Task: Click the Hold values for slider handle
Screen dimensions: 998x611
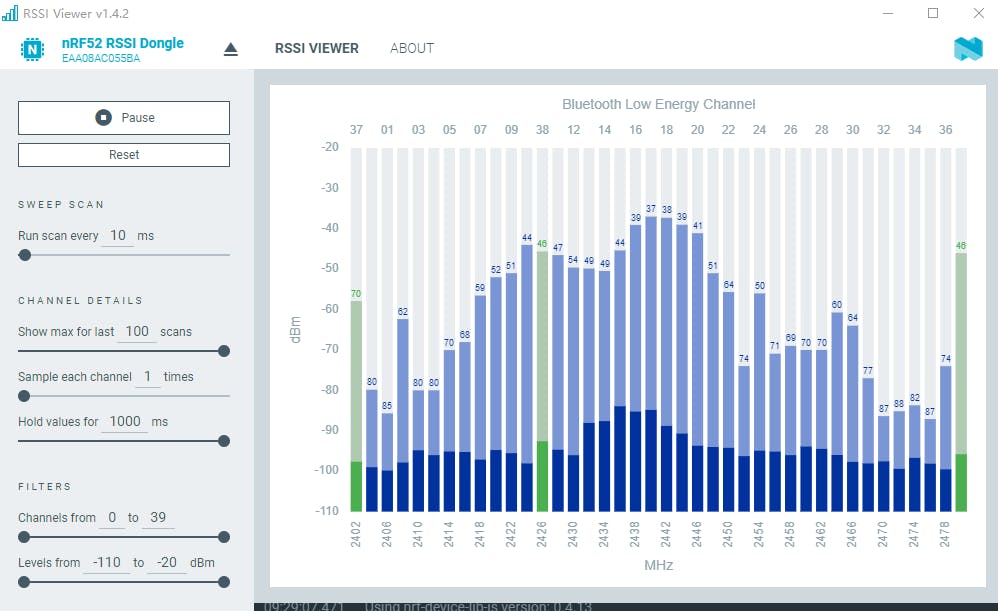Action: point(223,441)
